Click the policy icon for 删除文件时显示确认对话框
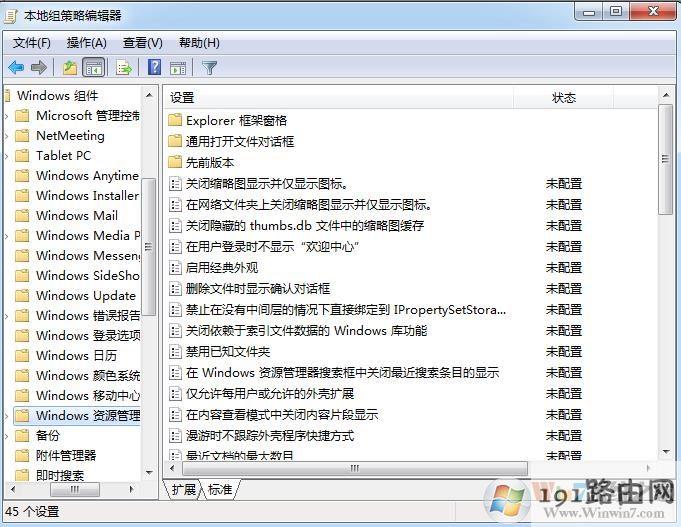This screenshot has width=681, height=527. [x=175, y=288]
